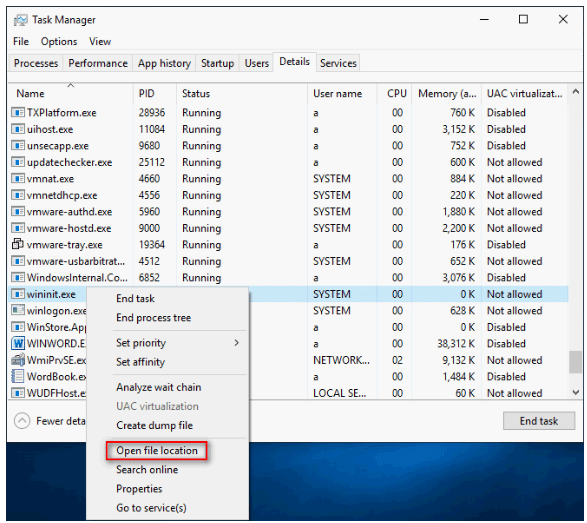Collapse view with Fewer details arrow icon

coord(22,421)
